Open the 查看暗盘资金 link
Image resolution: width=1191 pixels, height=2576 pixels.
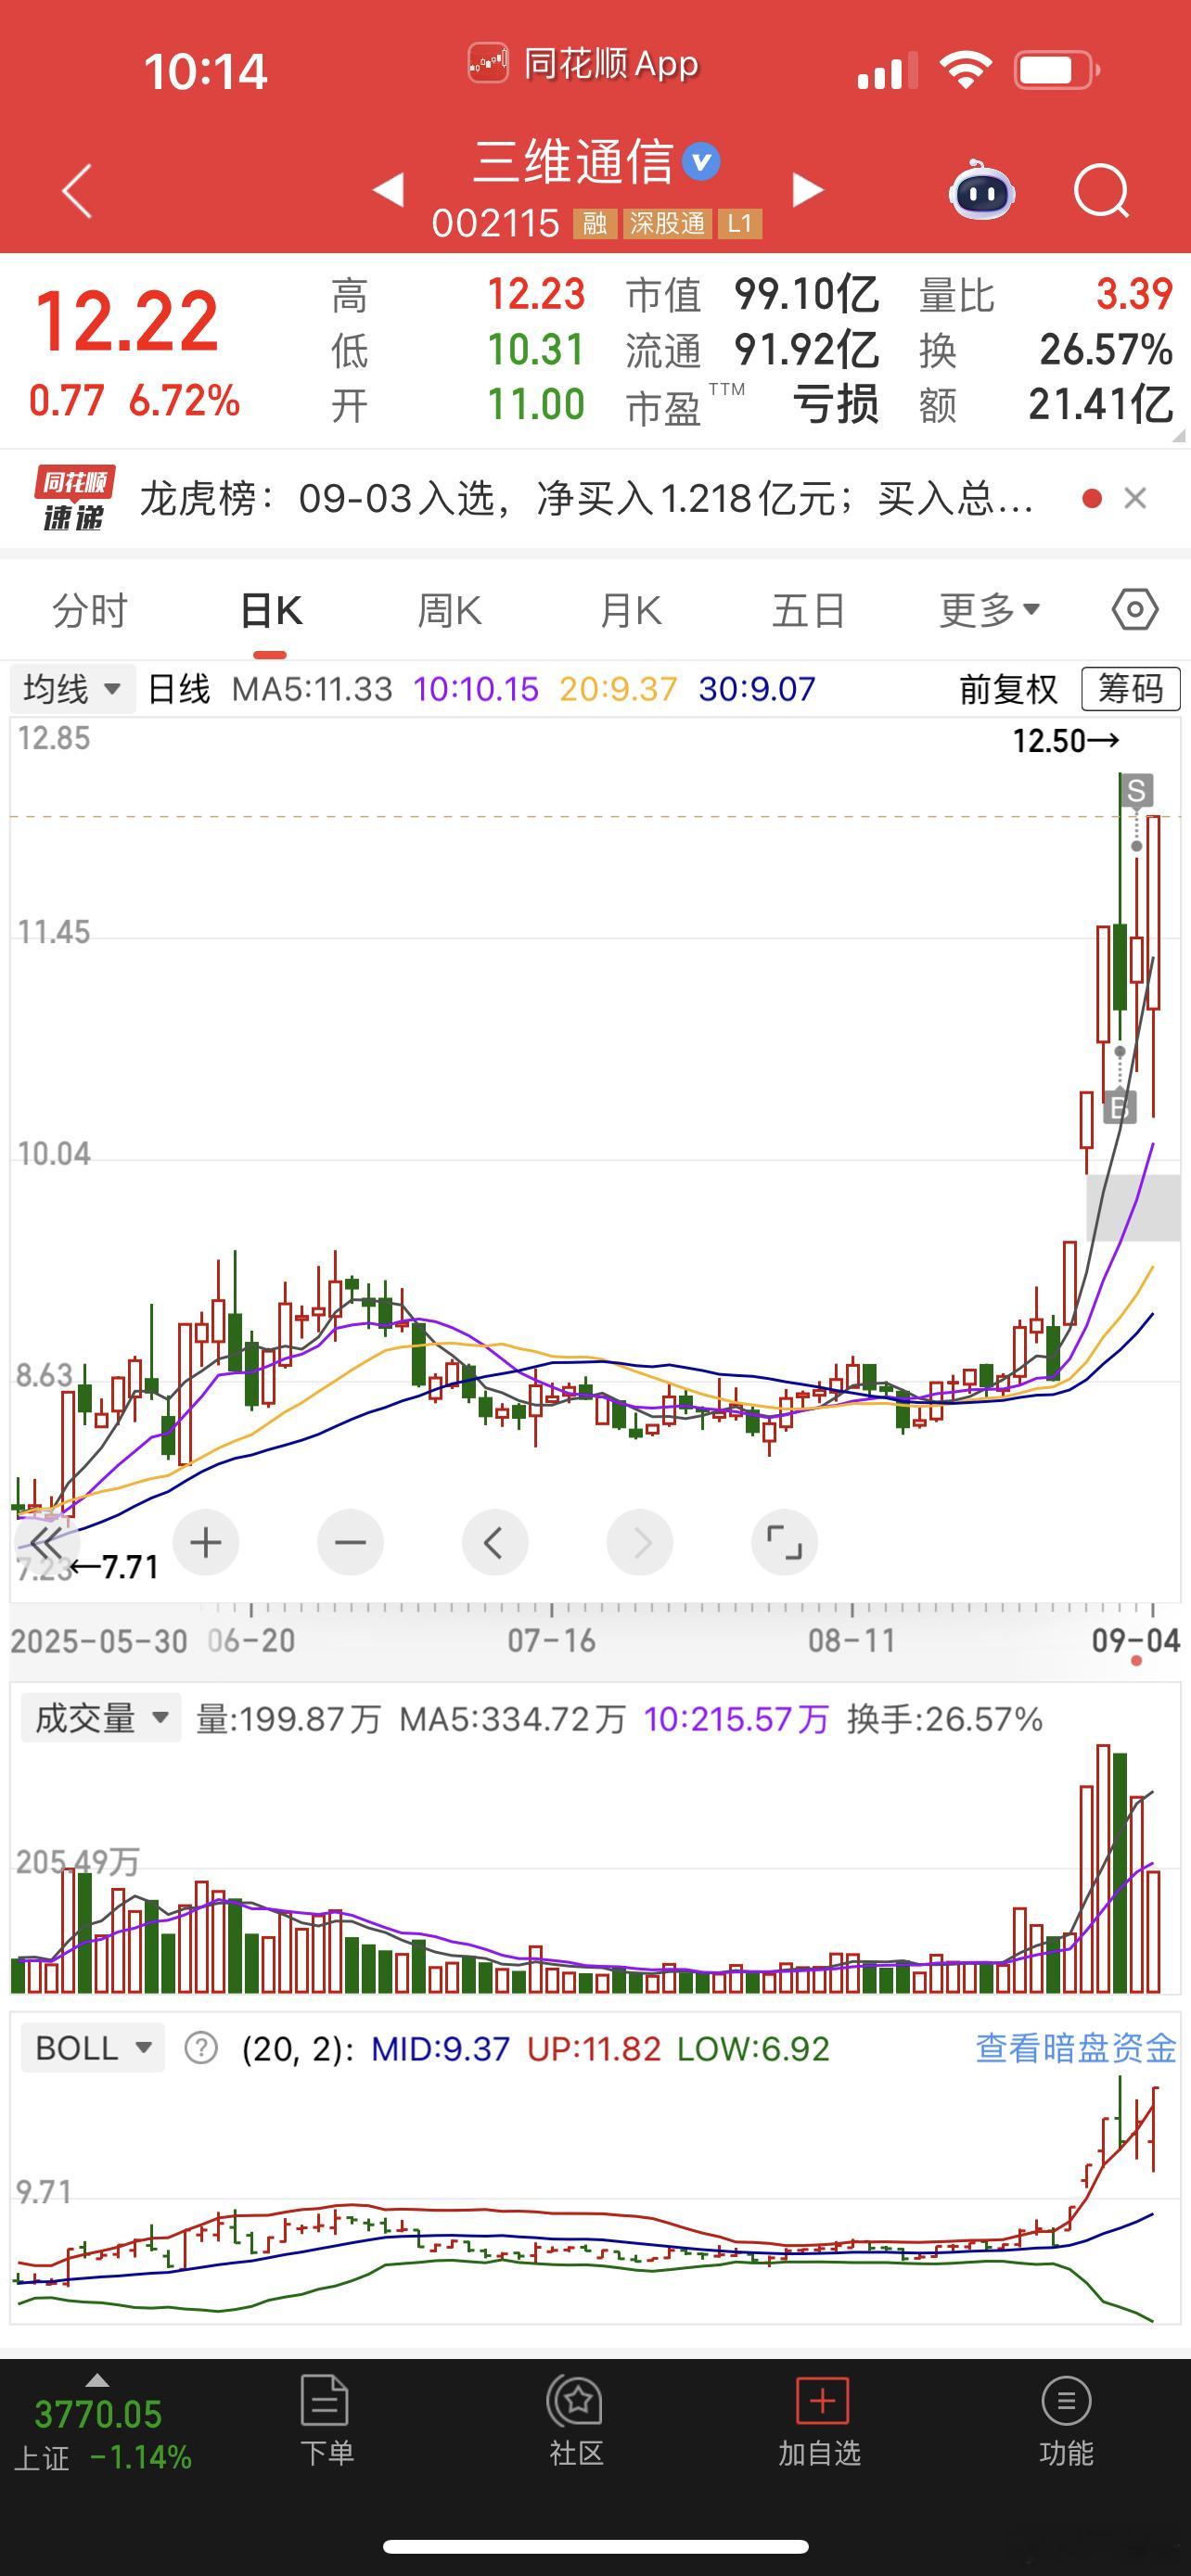[x=1075, y=2049]
